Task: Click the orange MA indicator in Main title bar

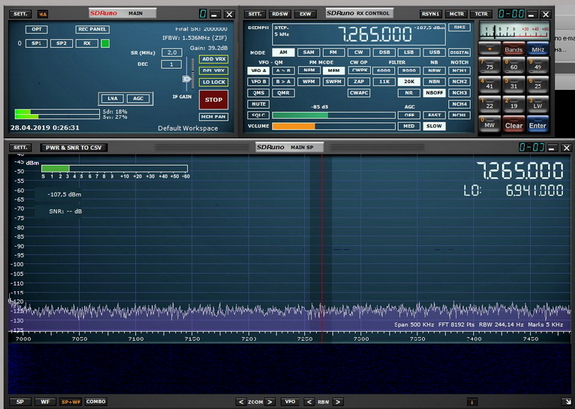Action: (43, 14)
